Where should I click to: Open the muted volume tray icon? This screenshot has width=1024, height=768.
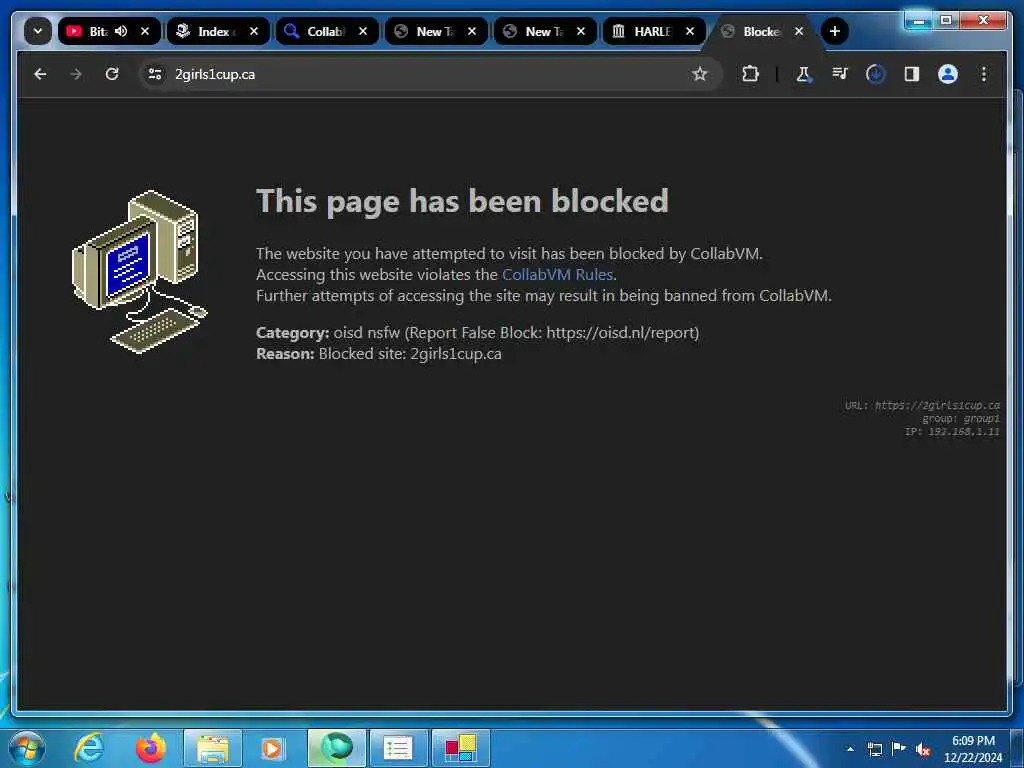[923, 750]
